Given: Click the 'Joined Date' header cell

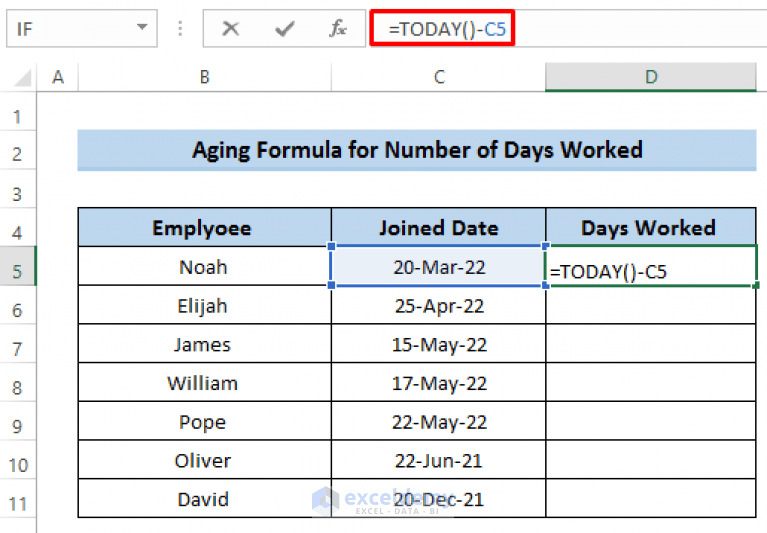Looking at the screenshot, I should coord(439,227).
